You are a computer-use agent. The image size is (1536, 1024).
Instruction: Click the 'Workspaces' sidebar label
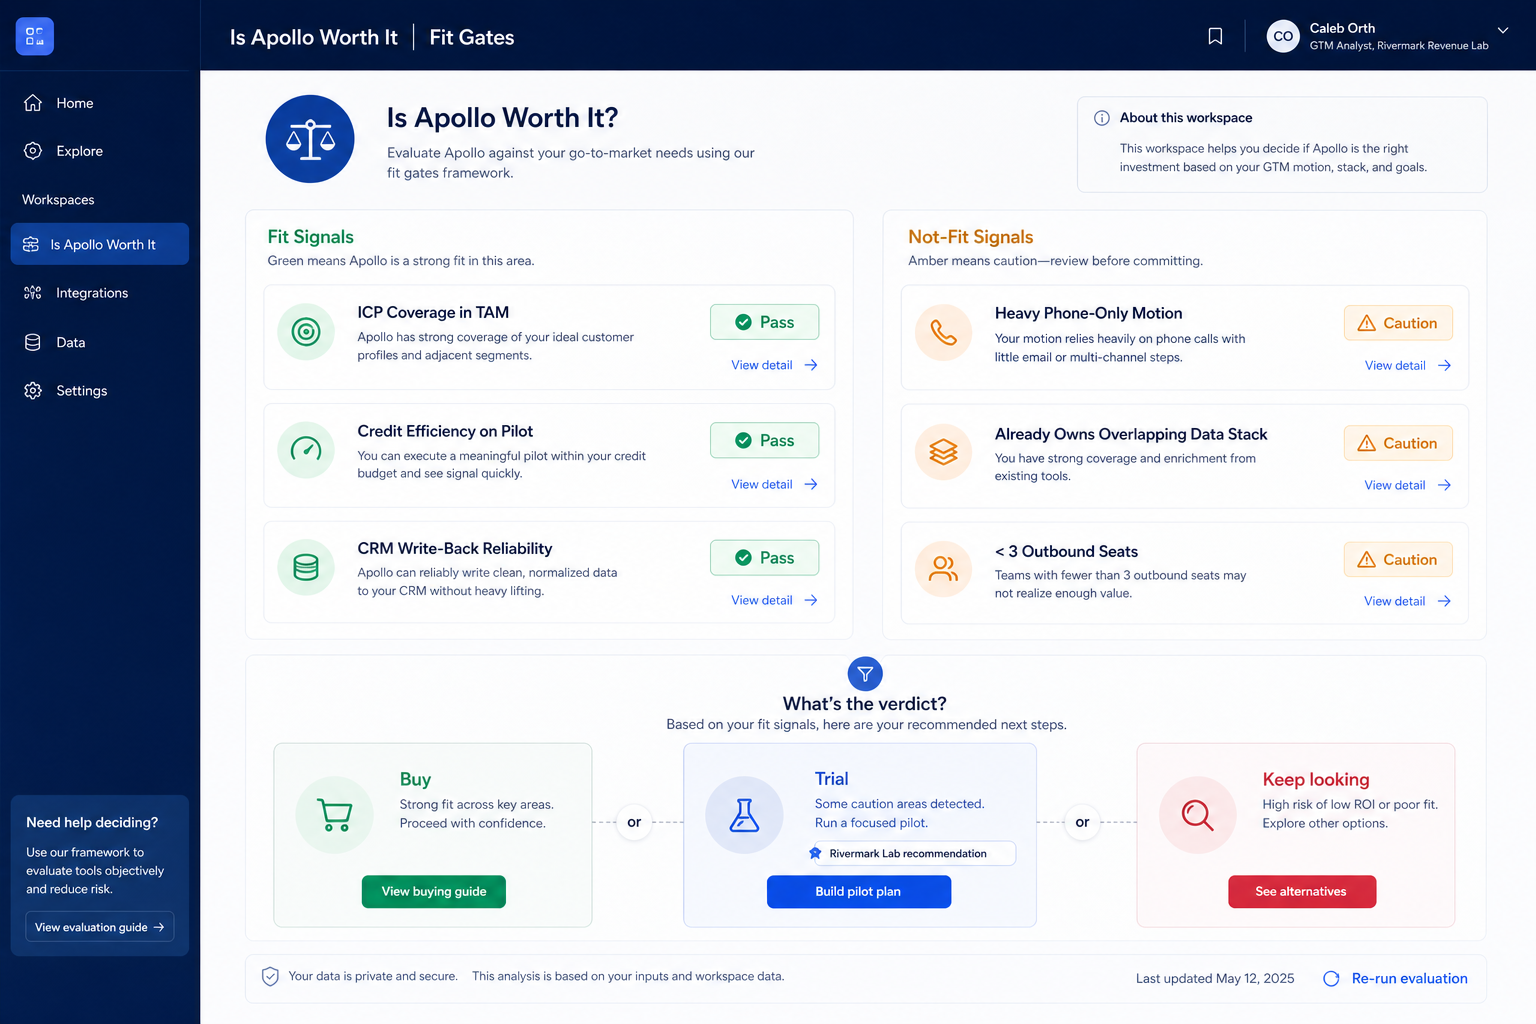pyautogui.click(x=58, y=200)
